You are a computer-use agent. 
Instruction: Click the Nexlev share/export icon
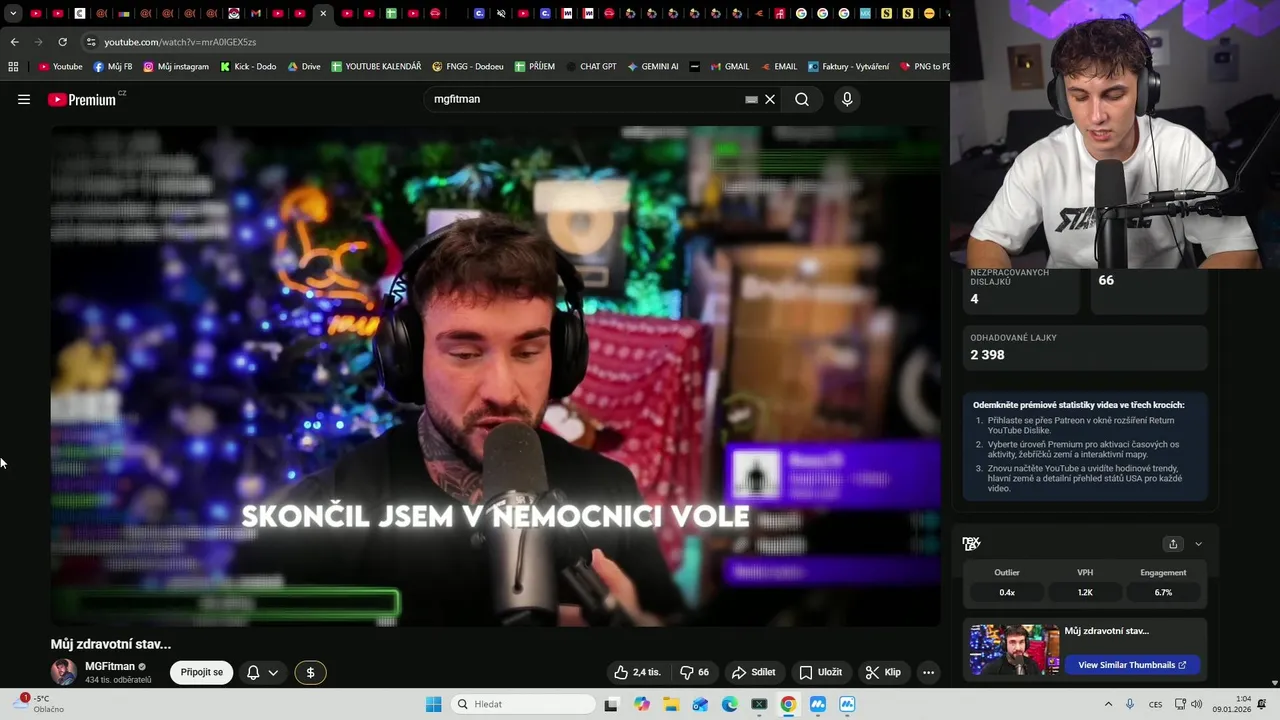(1173, 544)
